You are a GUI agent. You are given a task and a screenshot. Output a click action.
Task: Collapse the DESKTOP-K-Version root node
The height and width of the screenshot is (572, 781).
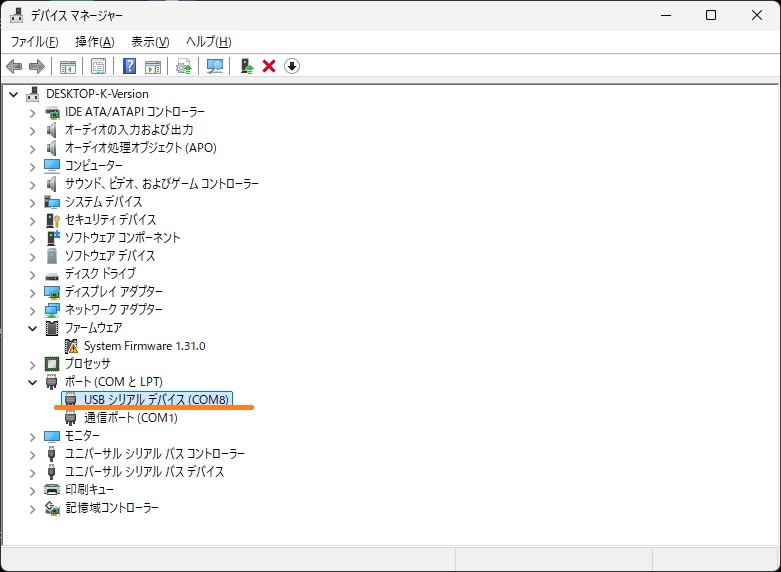pyautogui.click(x=13, y=94)
